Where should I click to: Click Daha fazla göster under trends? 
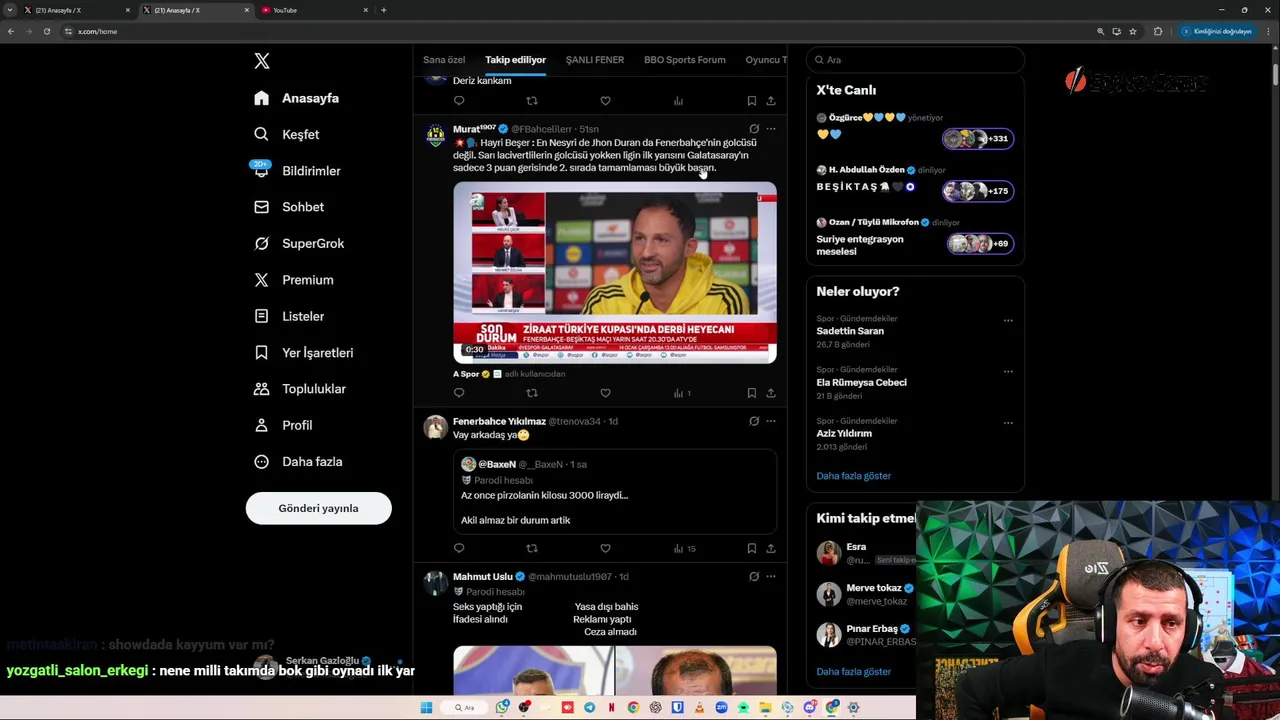click(x=853, y=476)
